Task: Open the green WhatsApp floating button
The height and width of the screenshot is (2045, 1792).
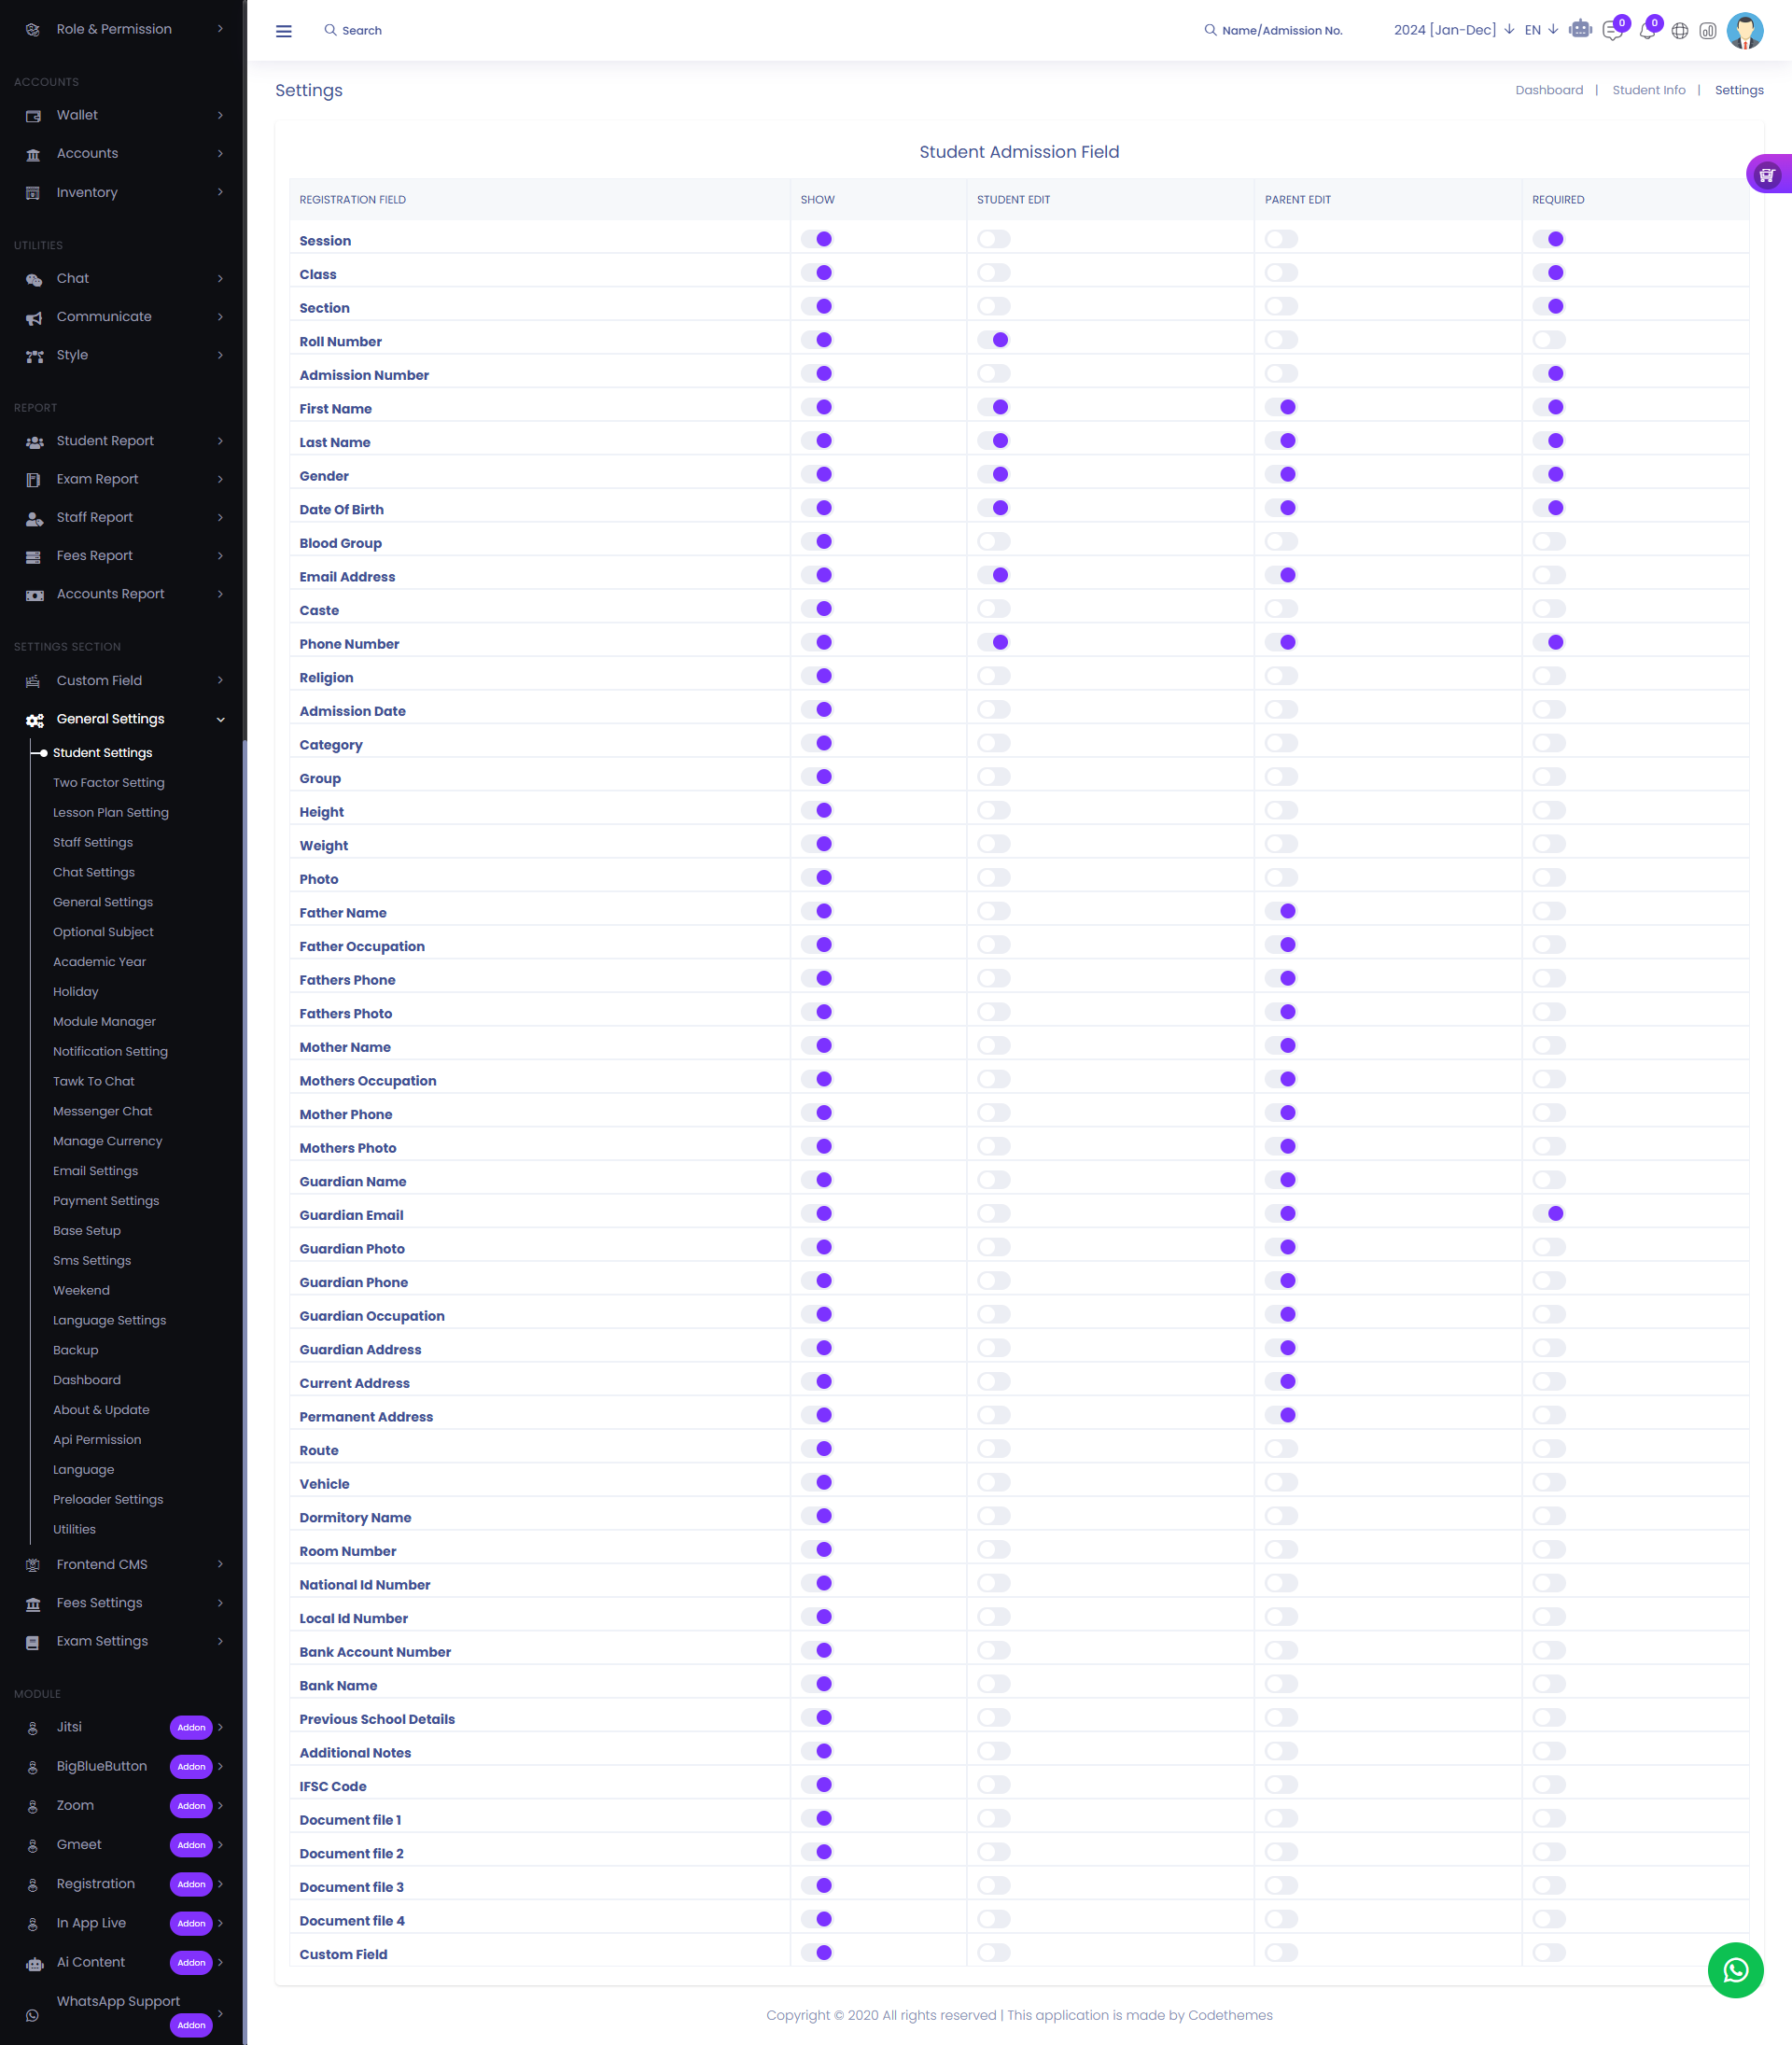Action: click(1735, 1970)
